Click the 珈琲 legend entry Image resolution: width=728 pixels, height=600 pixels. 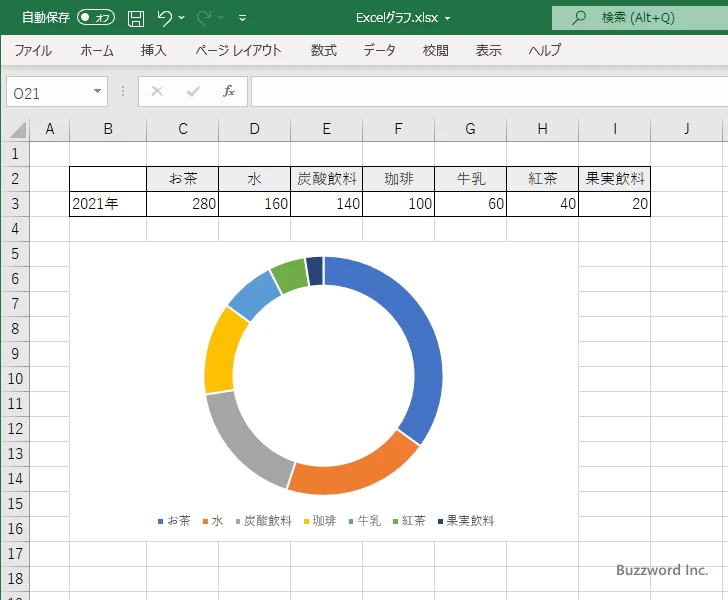(x=319, y=521)
